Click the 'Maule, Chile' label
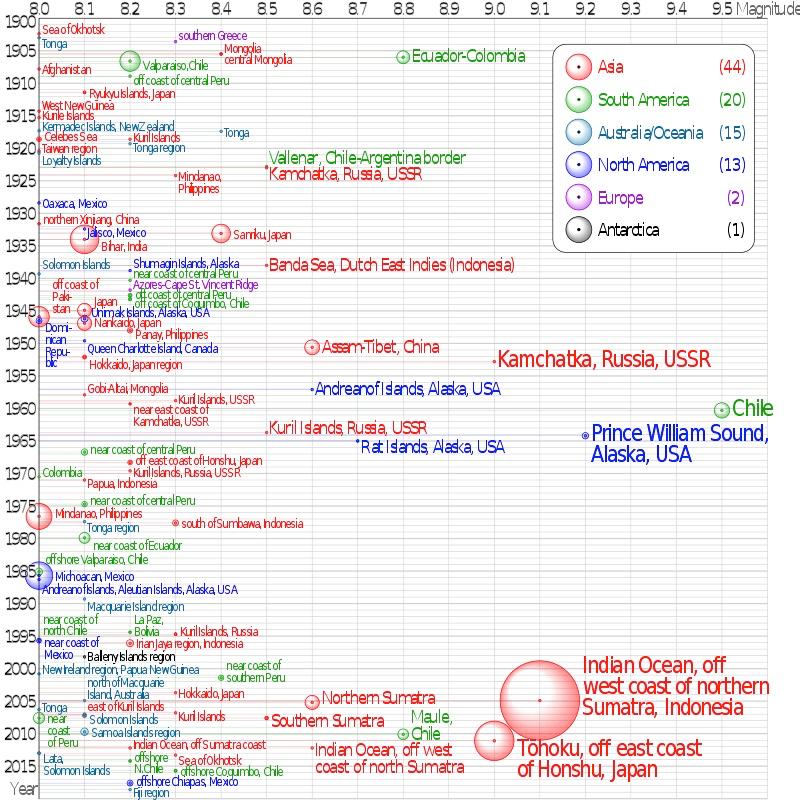The width and height of the screenshot is (800, 800). [x=432, y=726]
